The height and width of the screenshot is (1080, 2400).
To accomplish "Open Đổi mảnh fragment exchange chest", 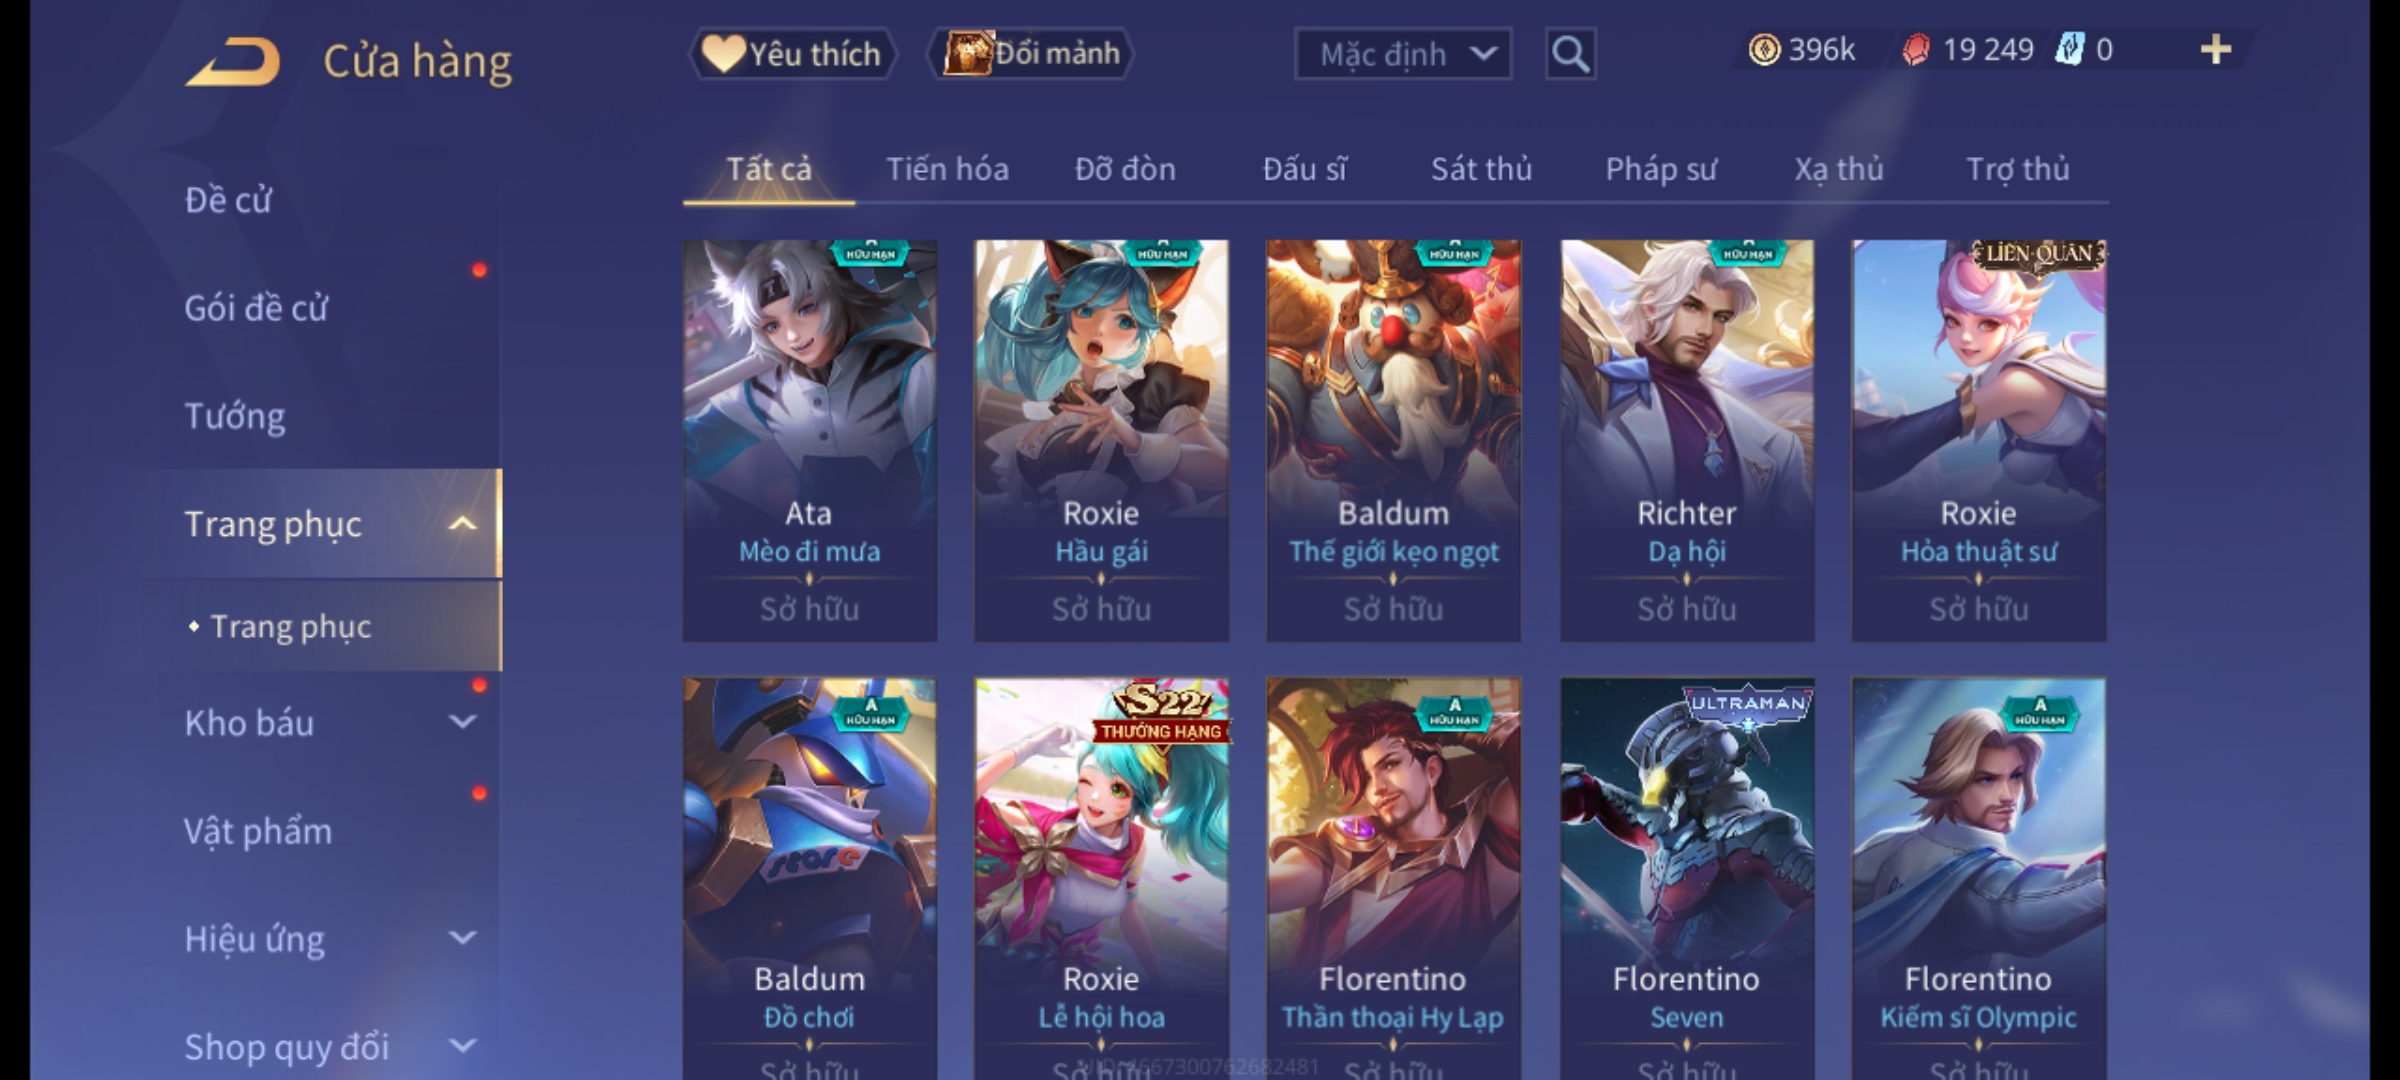I will (1030, 54).
